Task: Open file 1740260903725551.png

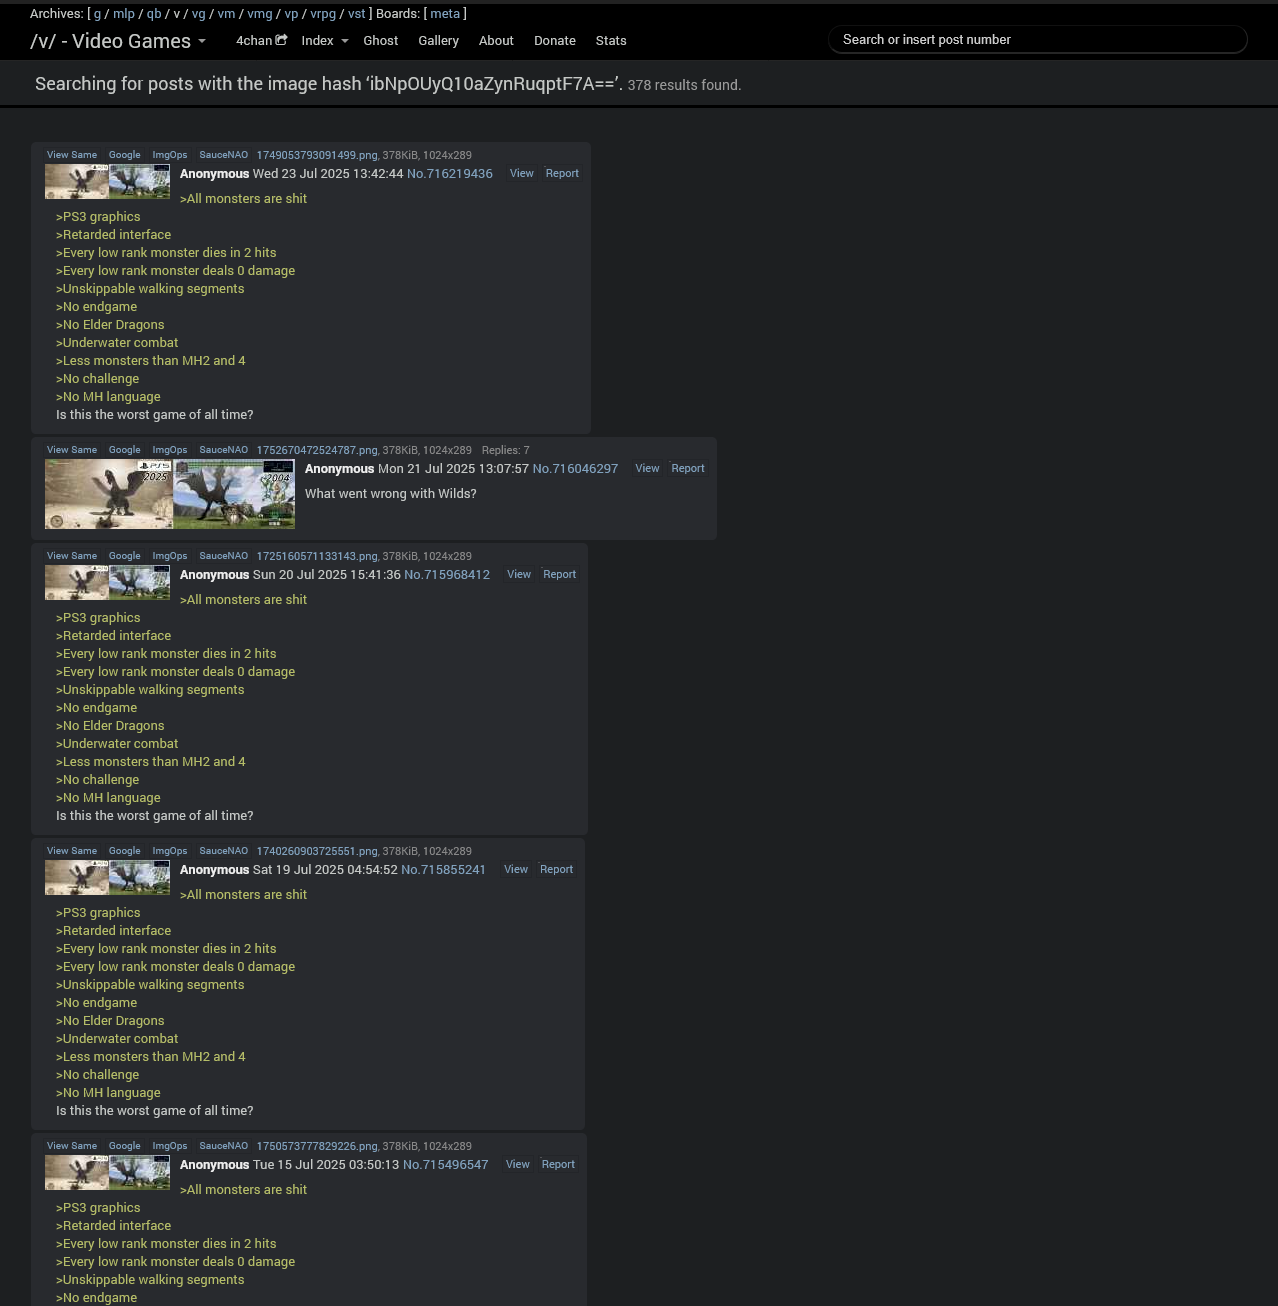Action: click(317, 851)
